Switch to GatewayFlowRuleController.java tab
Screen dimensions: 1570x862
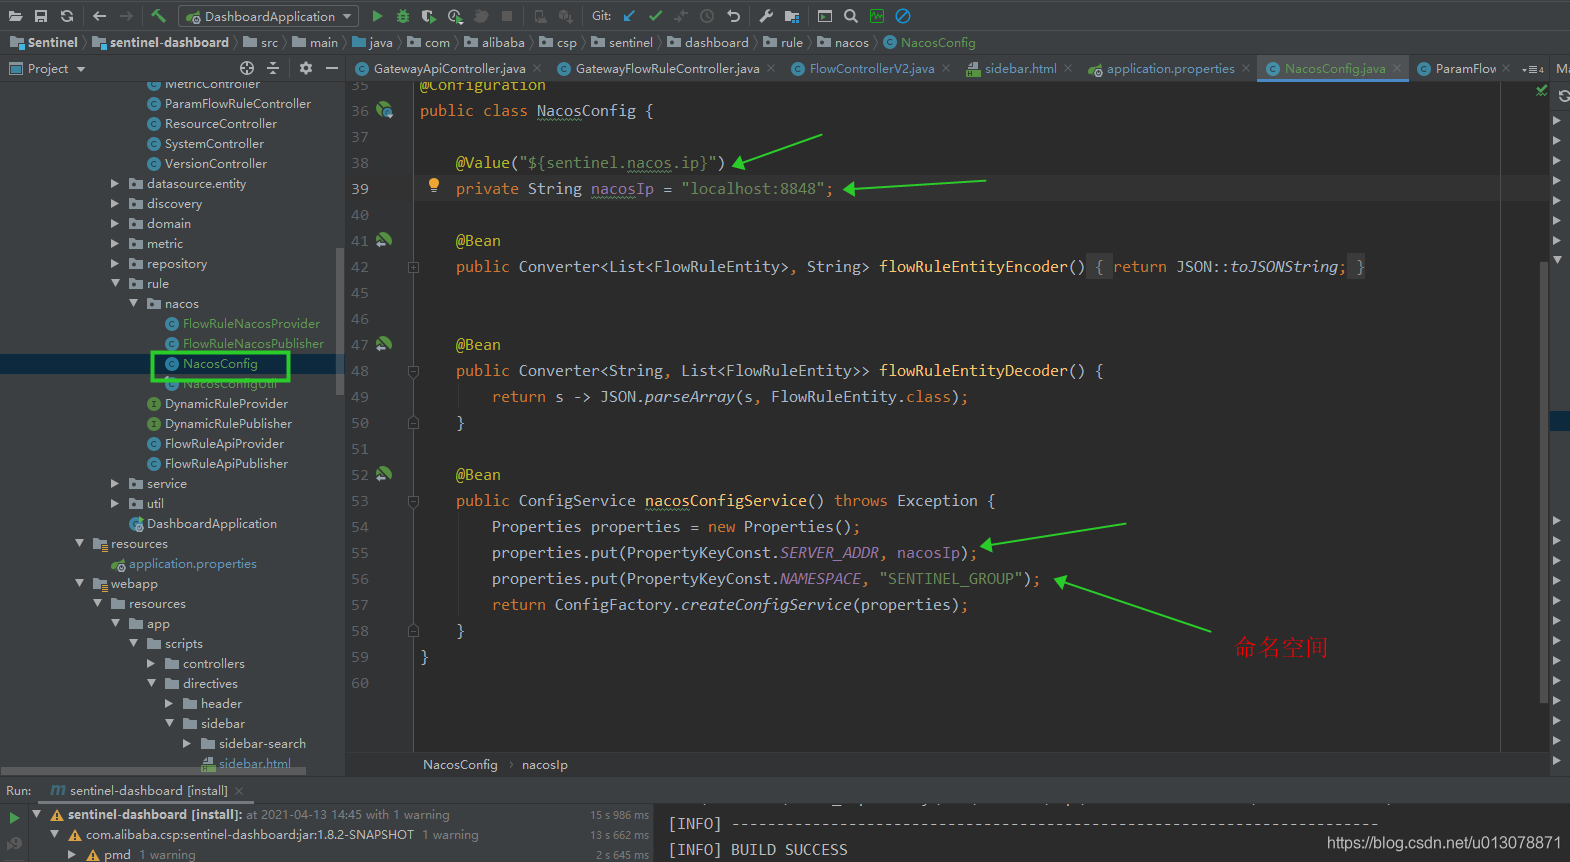(x=667, y=68)
